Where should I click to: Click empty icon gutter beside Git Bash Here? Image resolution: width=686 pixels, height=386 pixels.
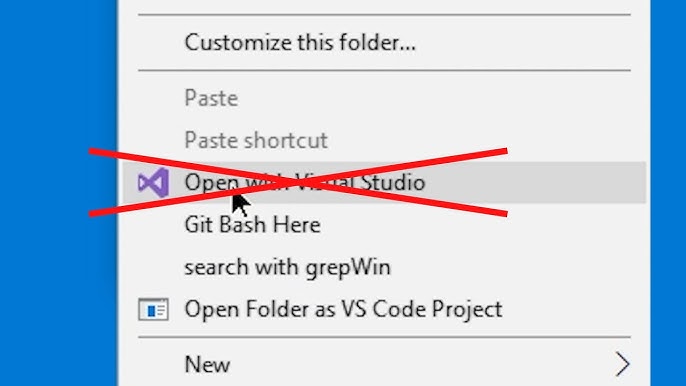pos(153,225)
